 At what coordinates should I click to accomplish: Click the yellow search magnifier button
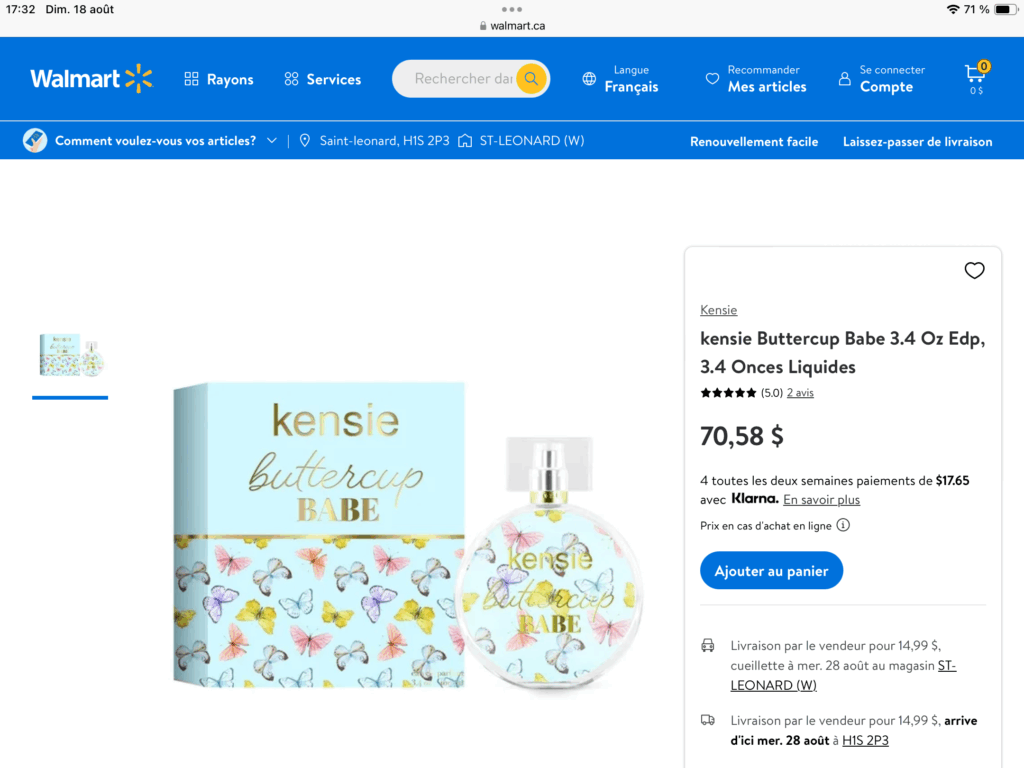[531, 79]
